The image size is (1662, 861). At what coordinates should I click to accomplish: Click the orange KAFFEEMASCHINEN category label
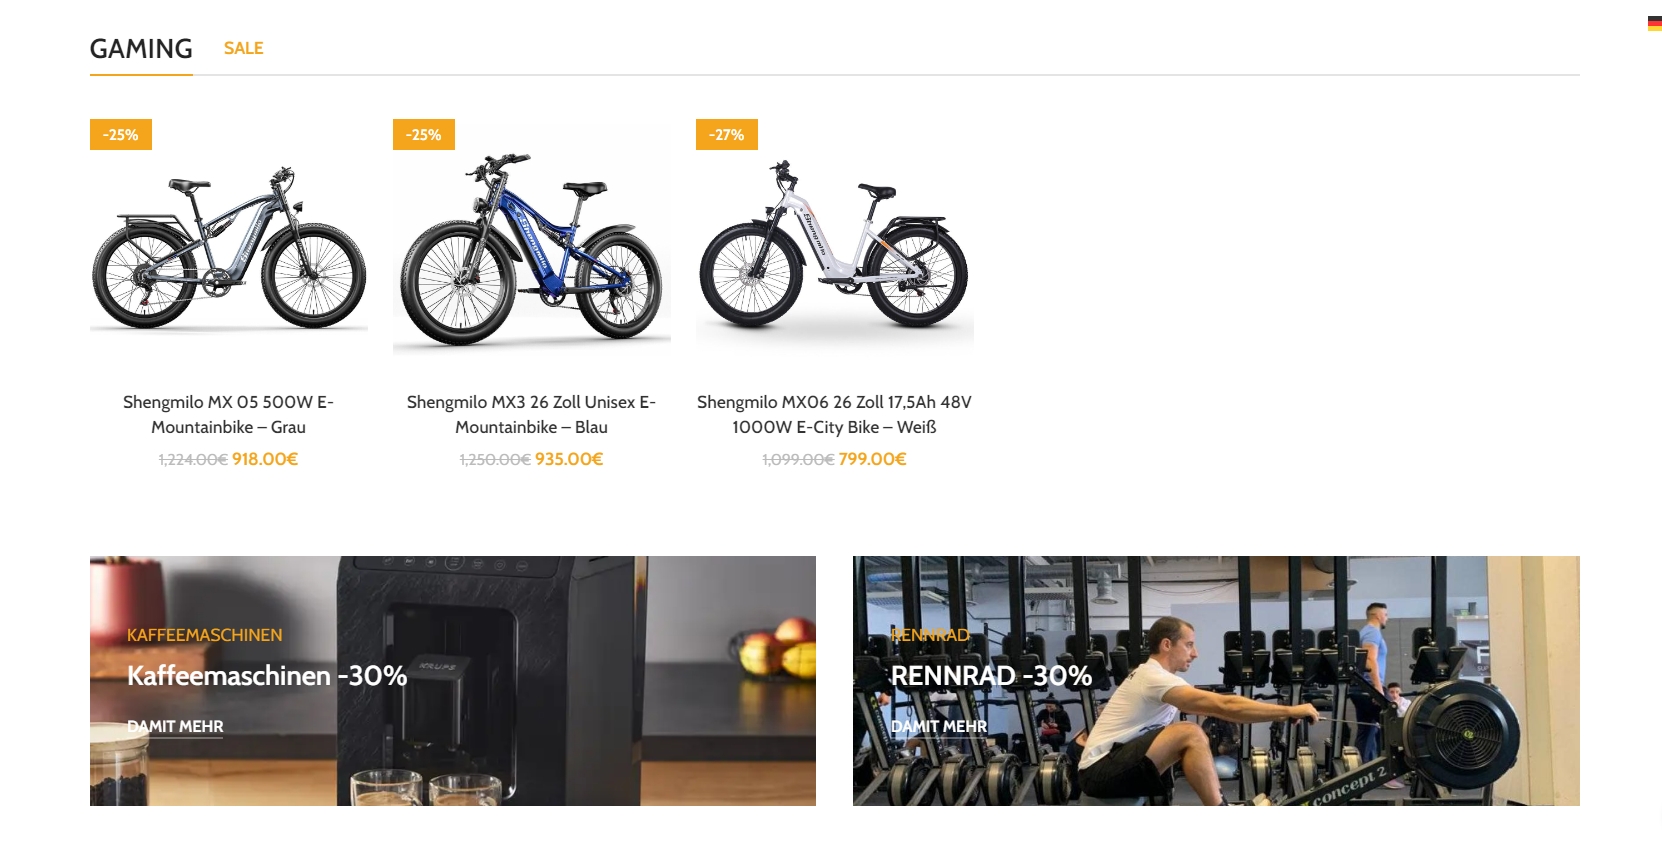coord(205,635)
